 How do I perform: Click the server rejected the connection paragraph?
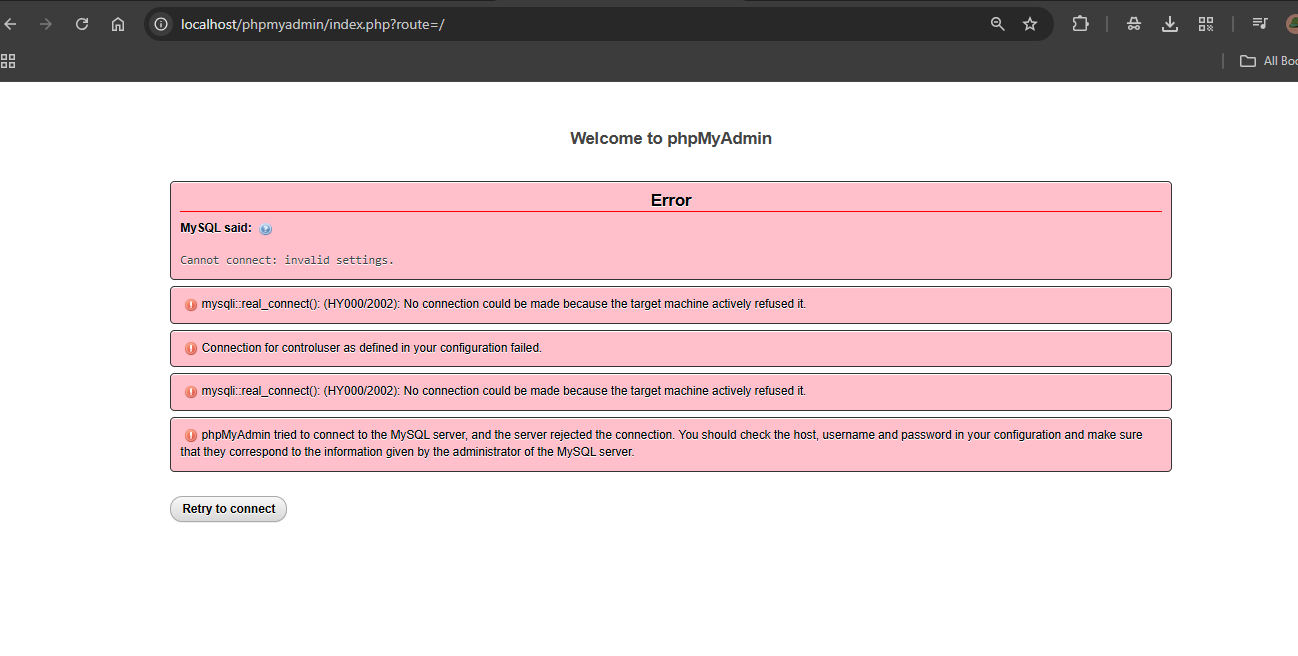[661, 443]
